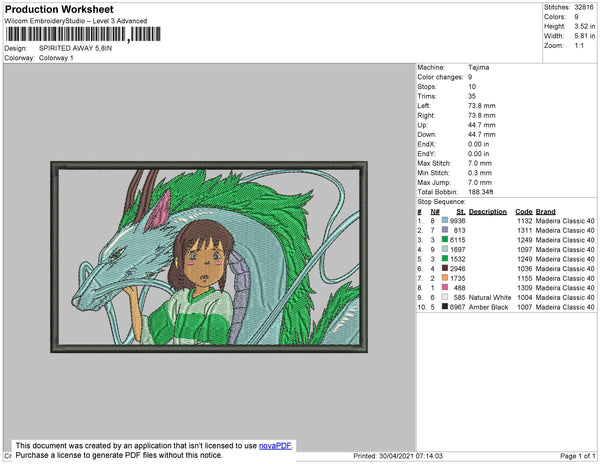Screen dimensions: 600x464
Task: Click the black swatch for stop 10
Action: click(445, 306)
